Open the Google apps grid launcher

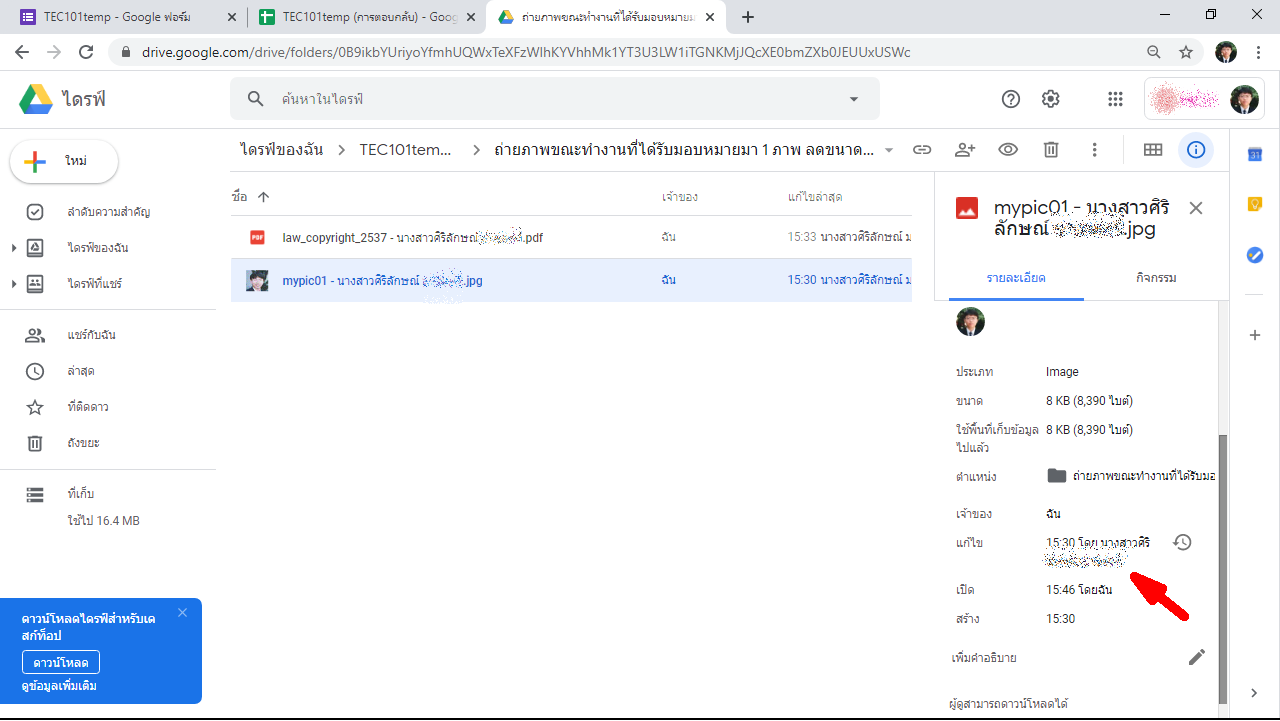pos(1115,99)
